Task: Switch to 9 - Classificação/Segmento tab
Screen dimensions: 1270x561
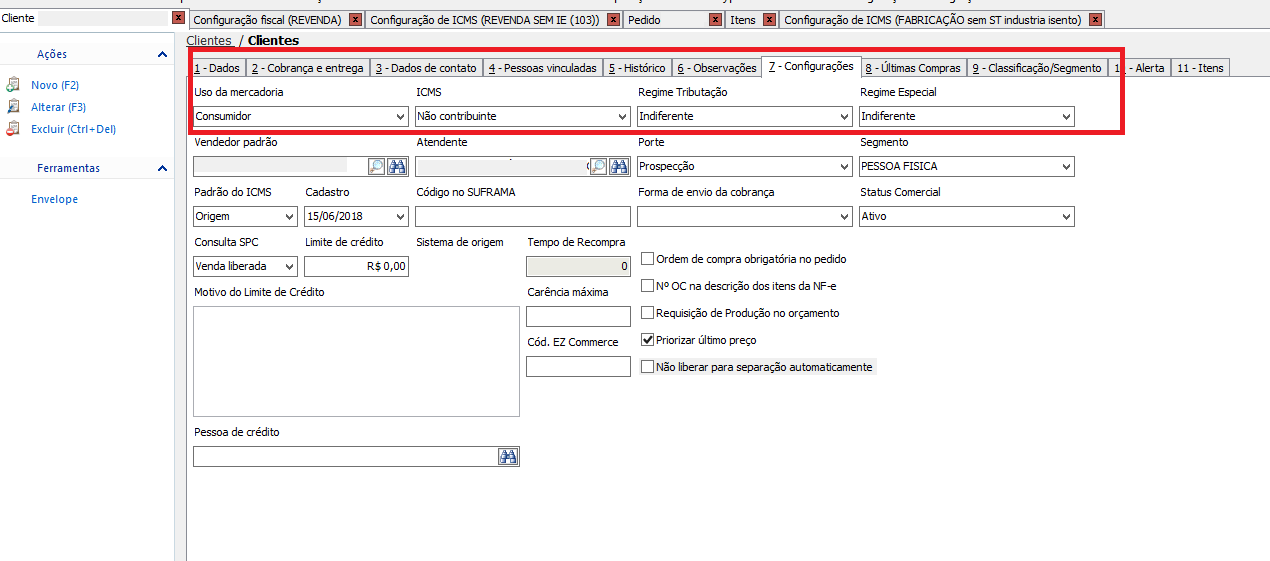Action: tap(1036, 68)
